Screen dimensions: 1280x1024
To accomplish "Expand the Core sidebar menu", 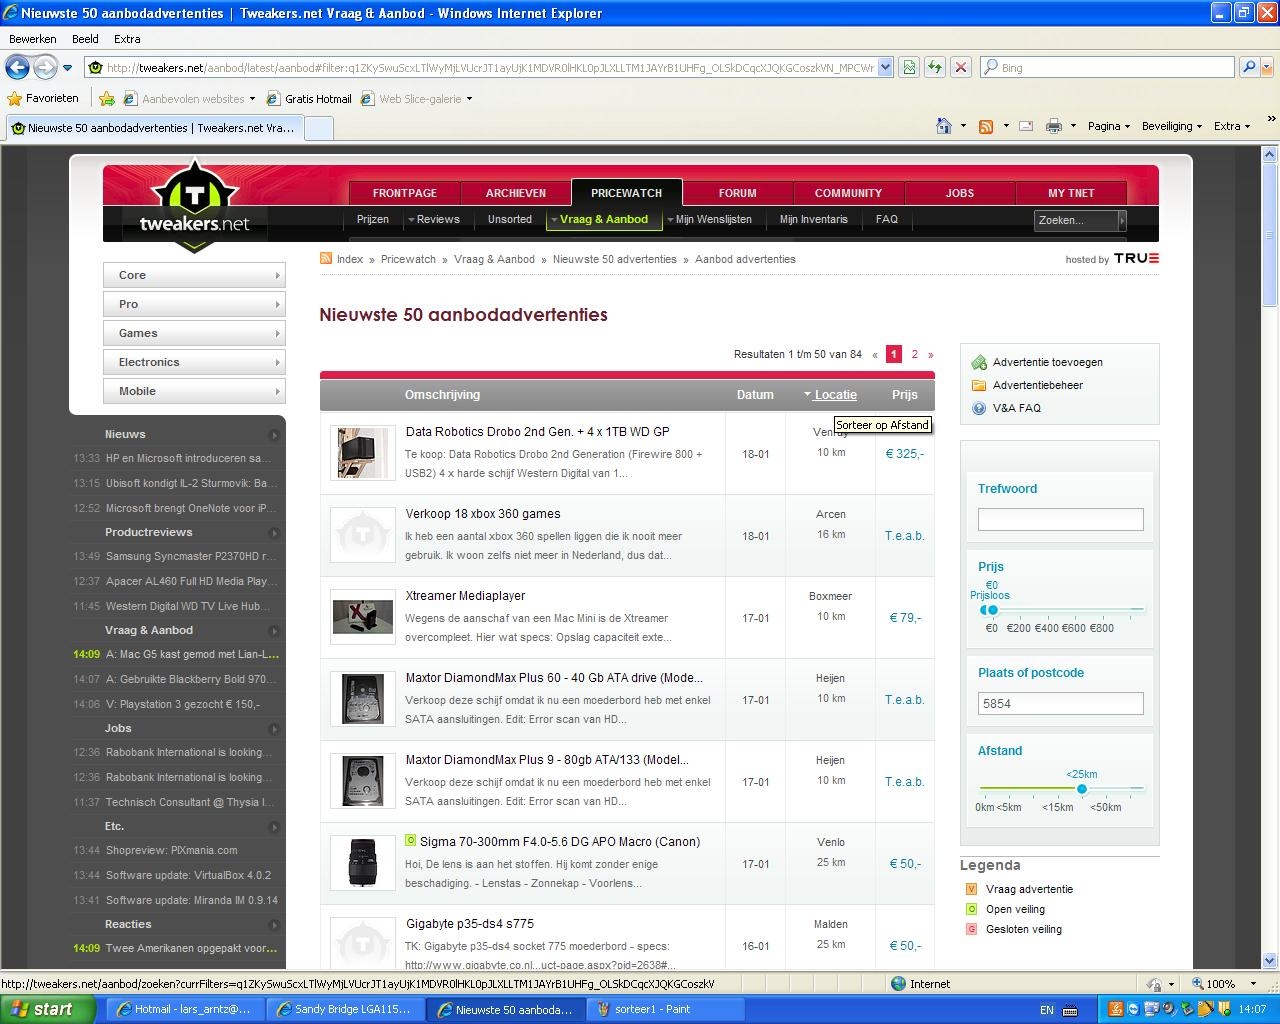I will [194, 275].
